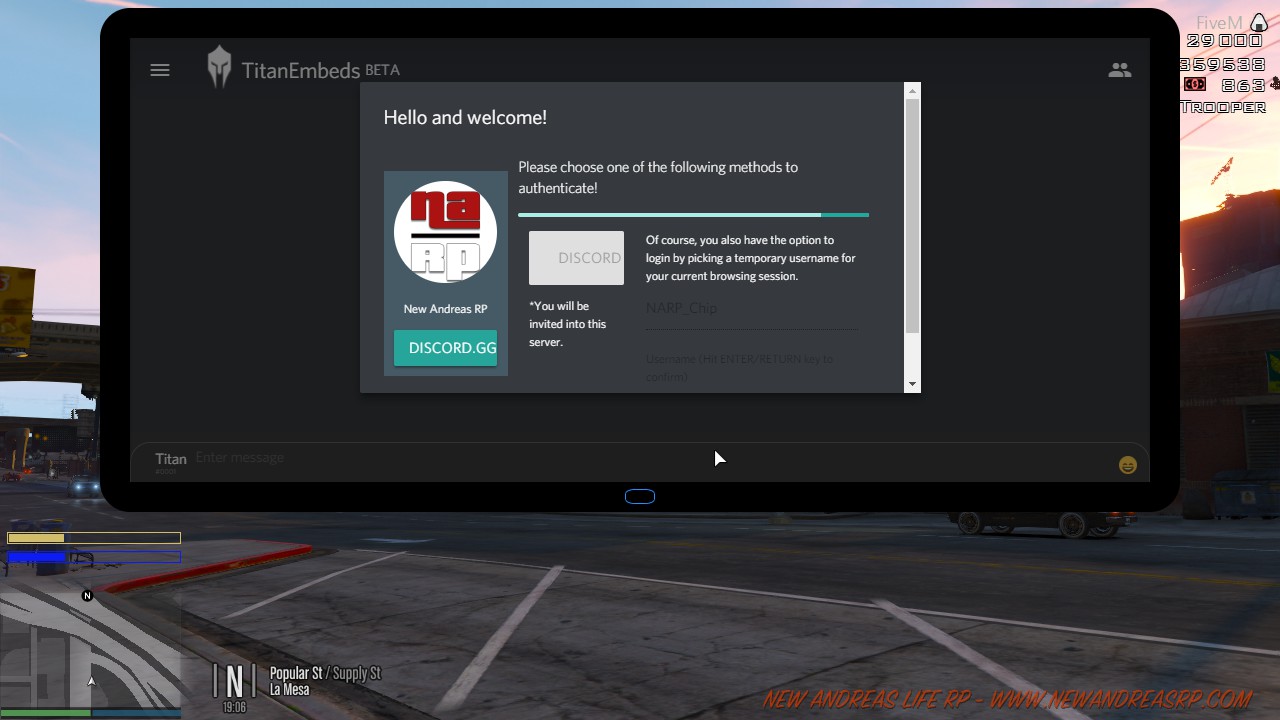Click the dialog scrollbar up arrow

click(912, 91)
